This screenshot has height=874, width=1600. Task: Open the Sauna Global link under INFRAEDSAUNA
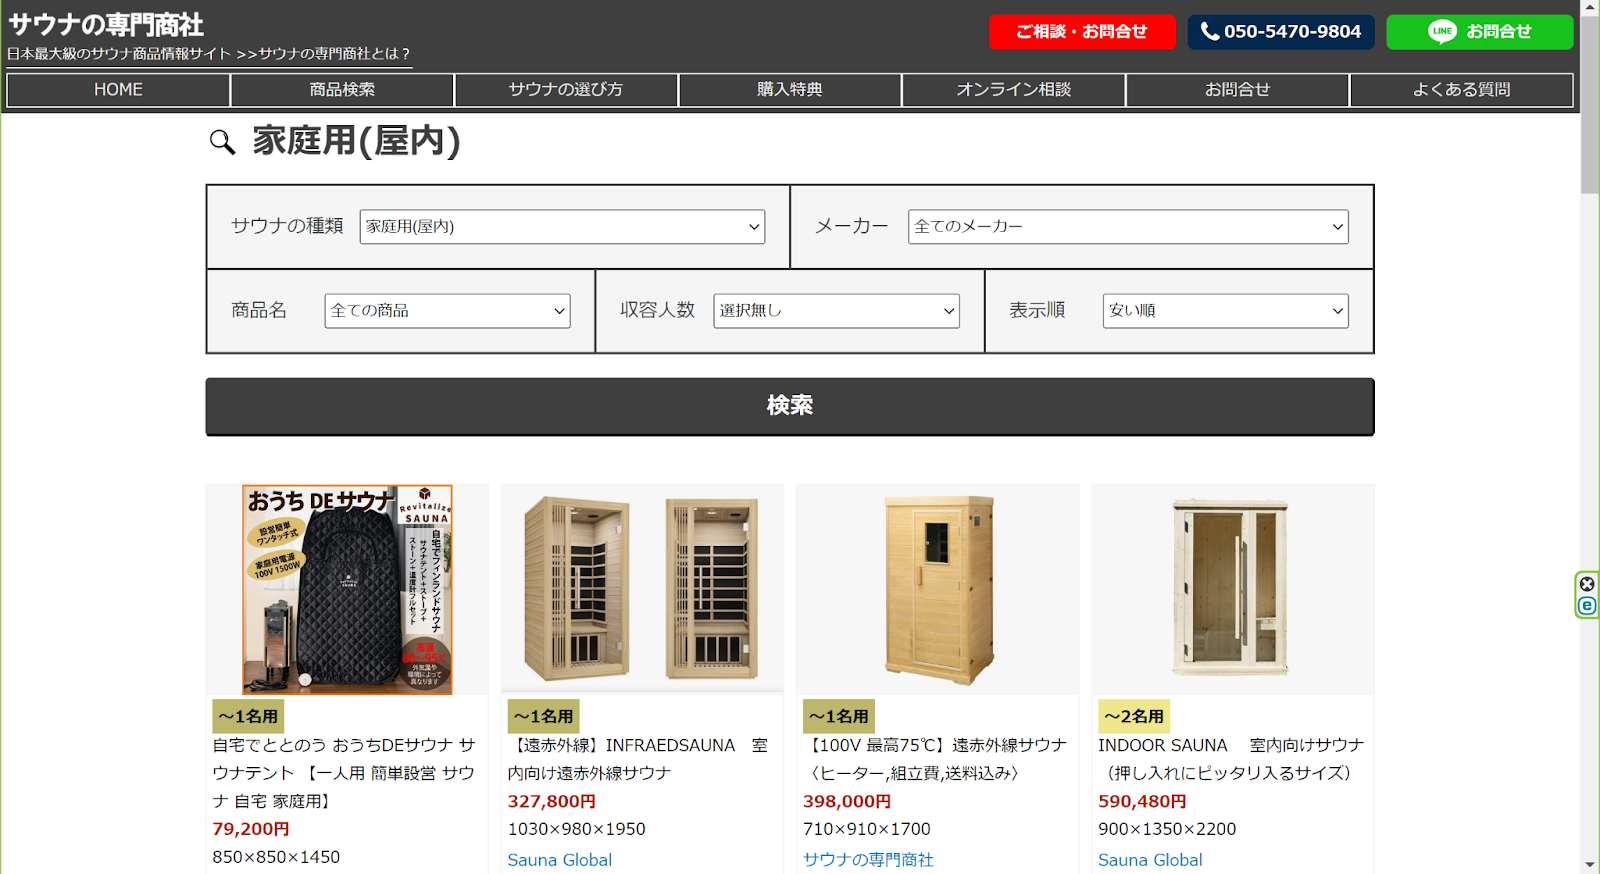560,860
